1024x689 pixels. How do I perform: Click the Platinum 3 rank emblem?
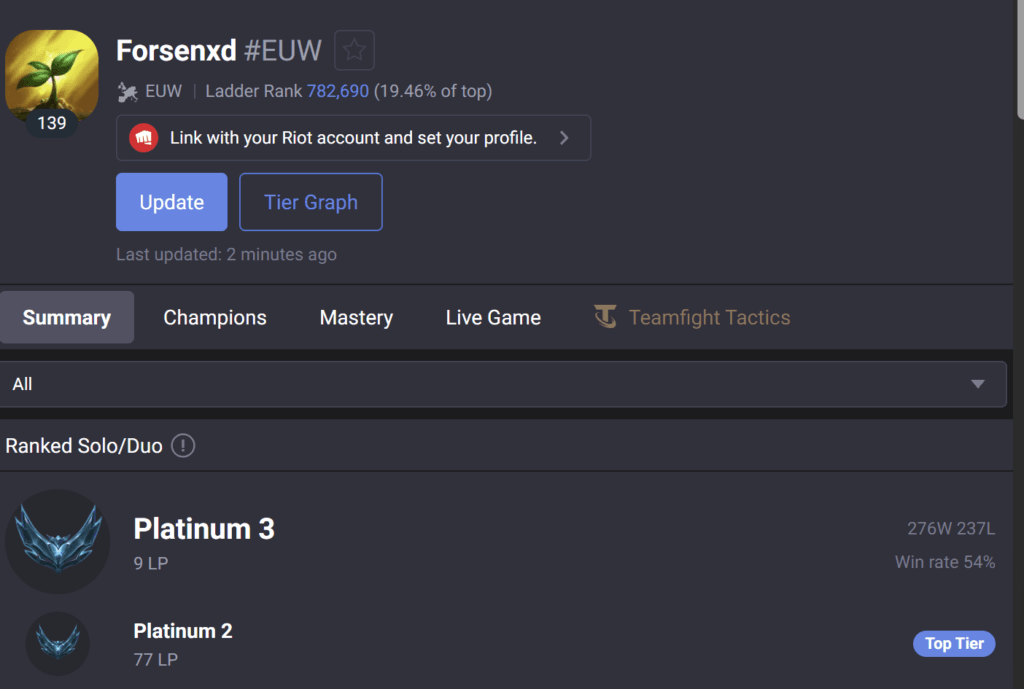(x=57, y=541)
